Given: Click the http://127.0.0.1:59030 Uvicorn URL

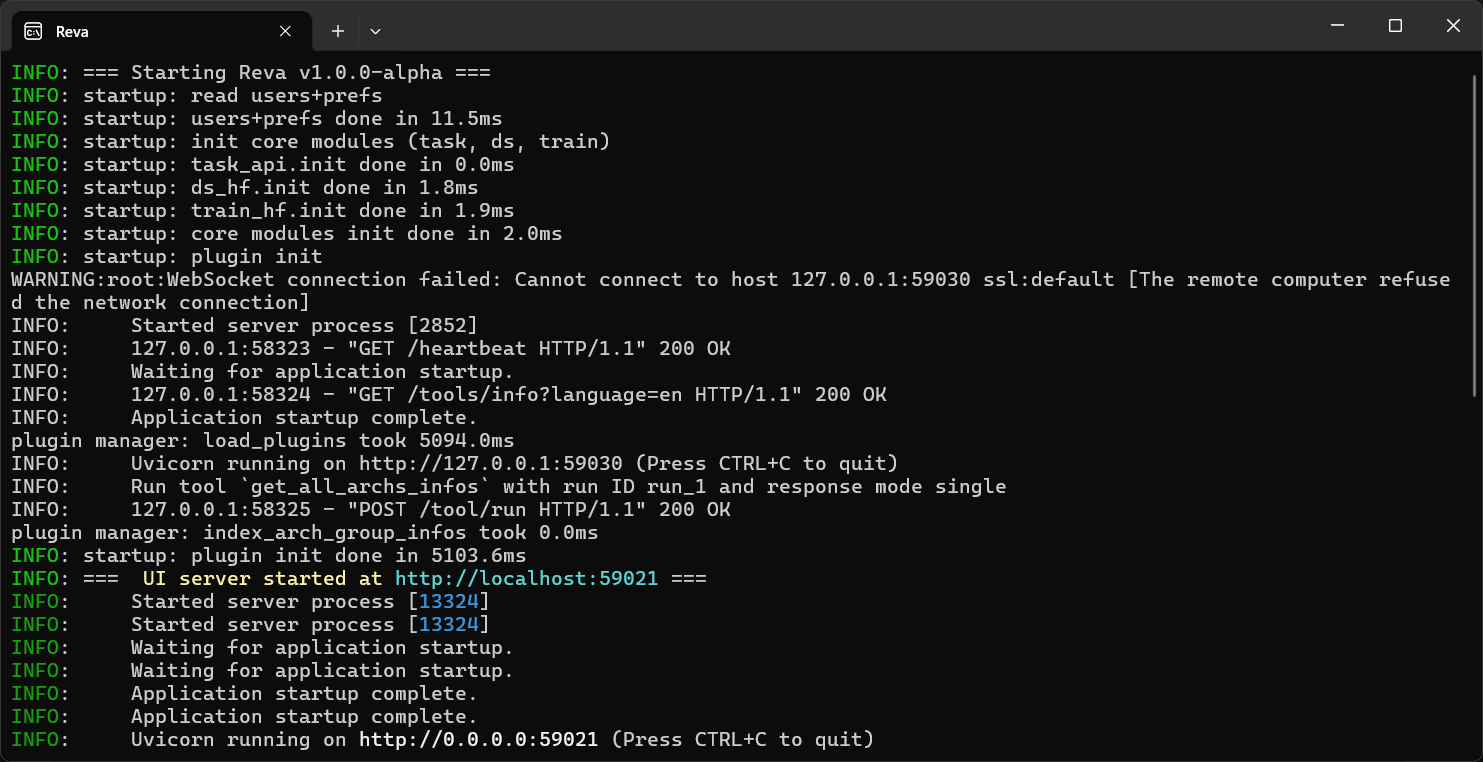Looking at the screenshot, I should coord(491,464).
